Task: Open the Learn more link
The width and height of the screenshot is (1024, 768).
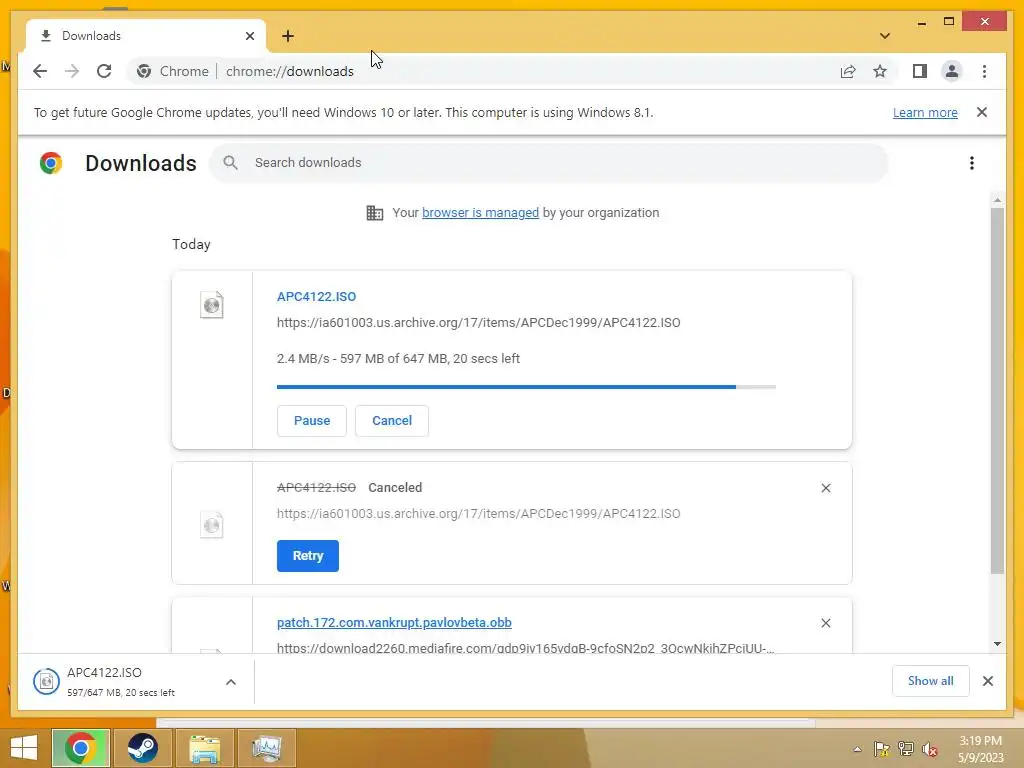Action: pyautogui.click(x=925, y=112)
